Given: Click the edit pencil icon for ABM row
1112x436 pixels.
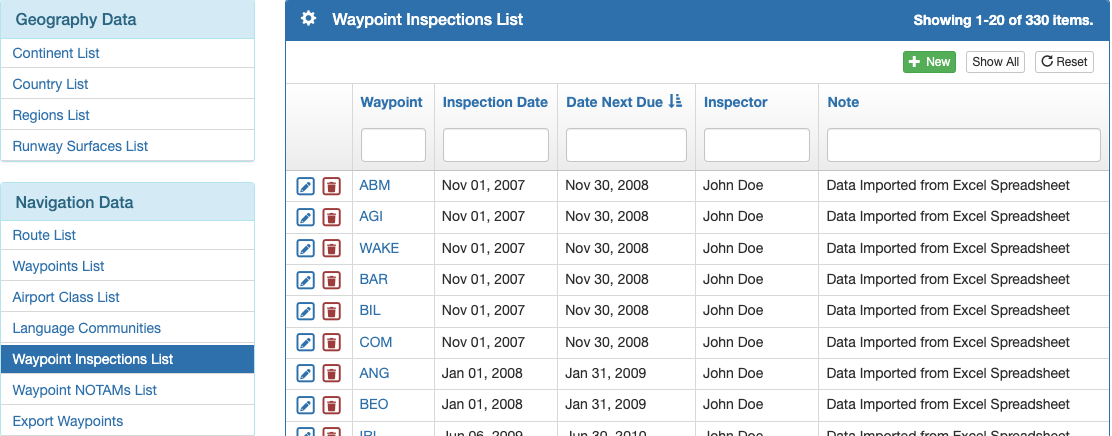Looking at the screenshot, I should click(305, 186).
